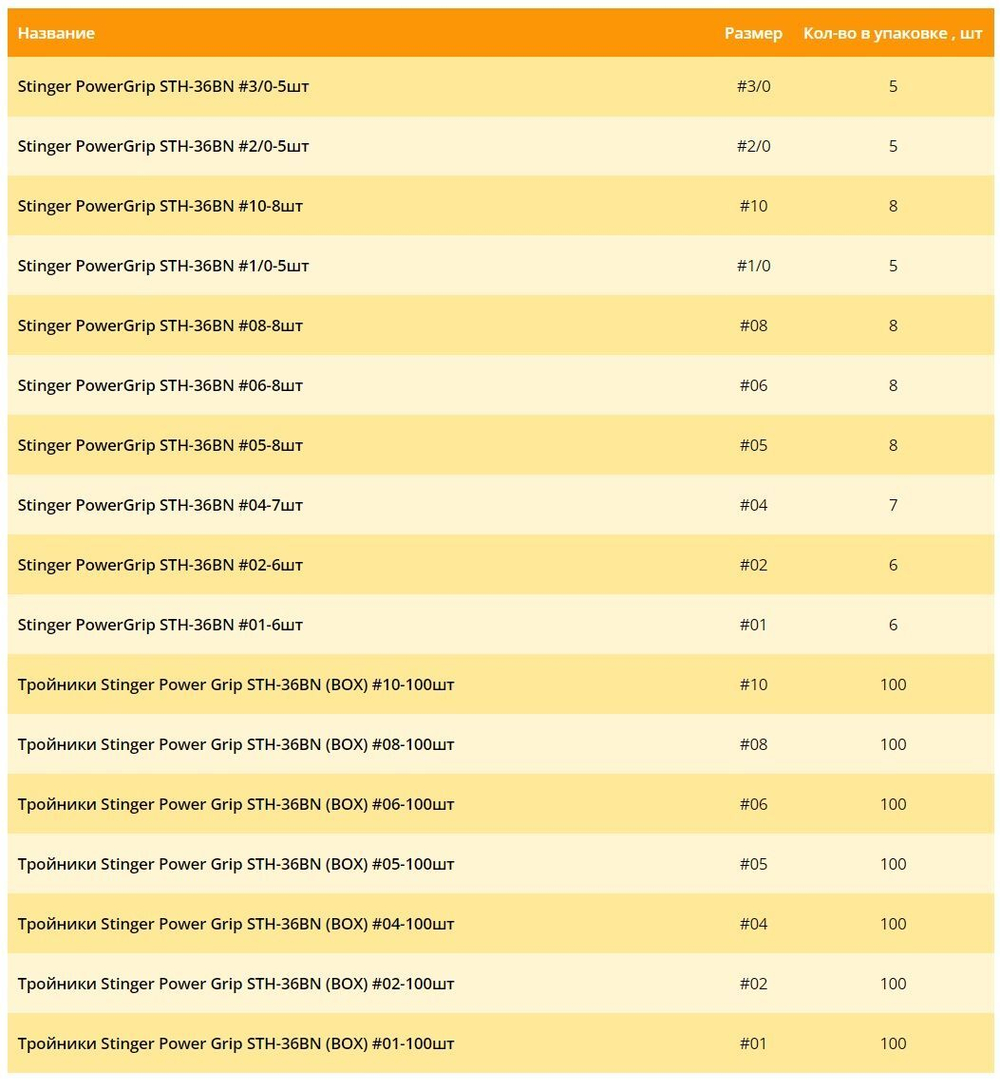Image resolution: width=1000 pixels, height=1085 pixels.
Task: Open Stinger PowerGrip STH-36BN #3/0-5шт product name
Action: [163, 86]
